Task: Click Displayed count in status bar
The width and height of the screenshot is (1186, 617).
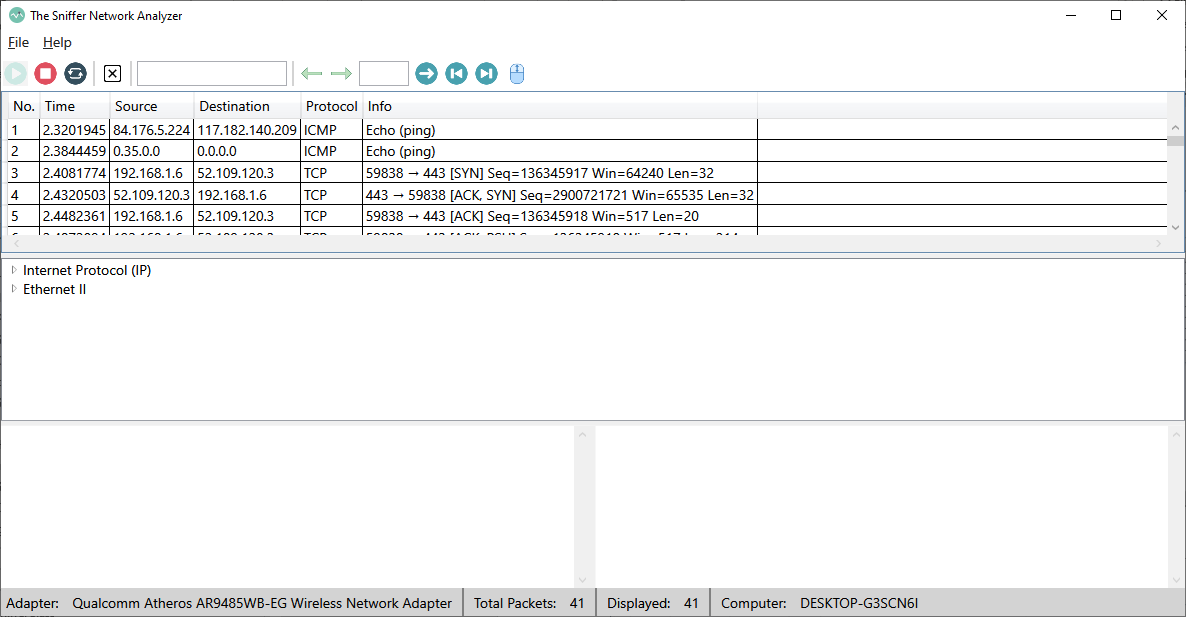Action: coord(691,603)
